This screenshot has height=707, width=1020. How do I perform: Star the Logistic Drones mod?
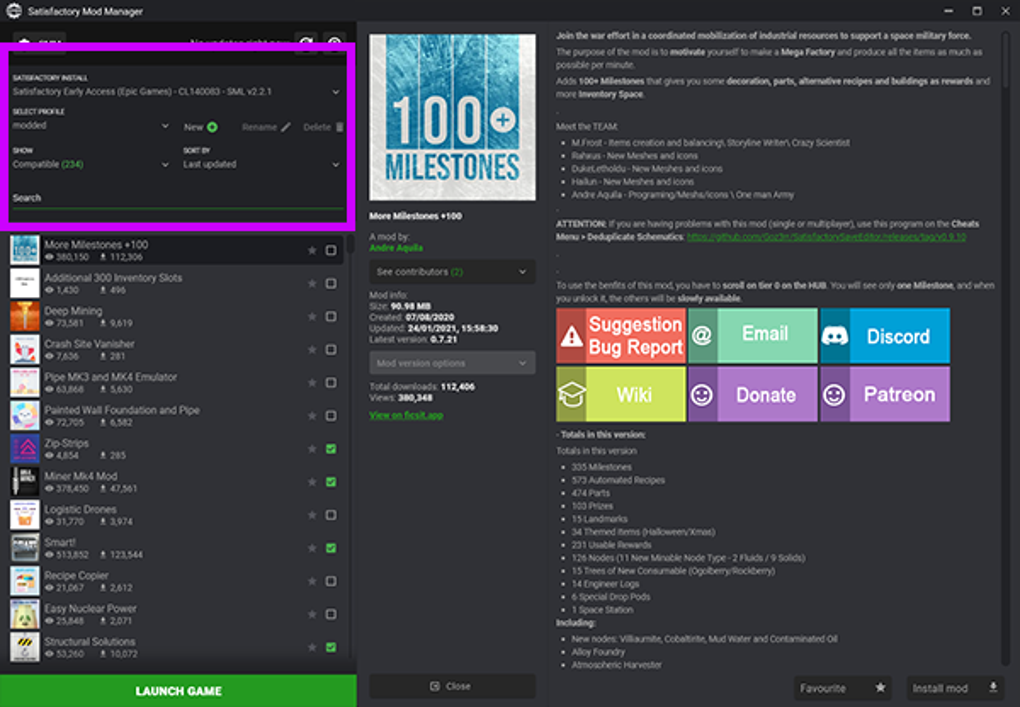[x=312, y=515]
